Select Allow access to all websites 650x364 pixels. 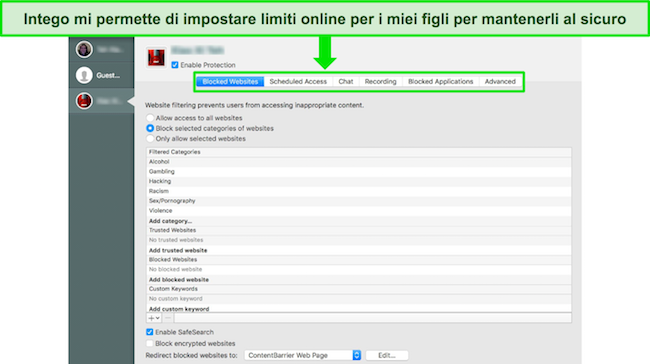tap(150, 118)
